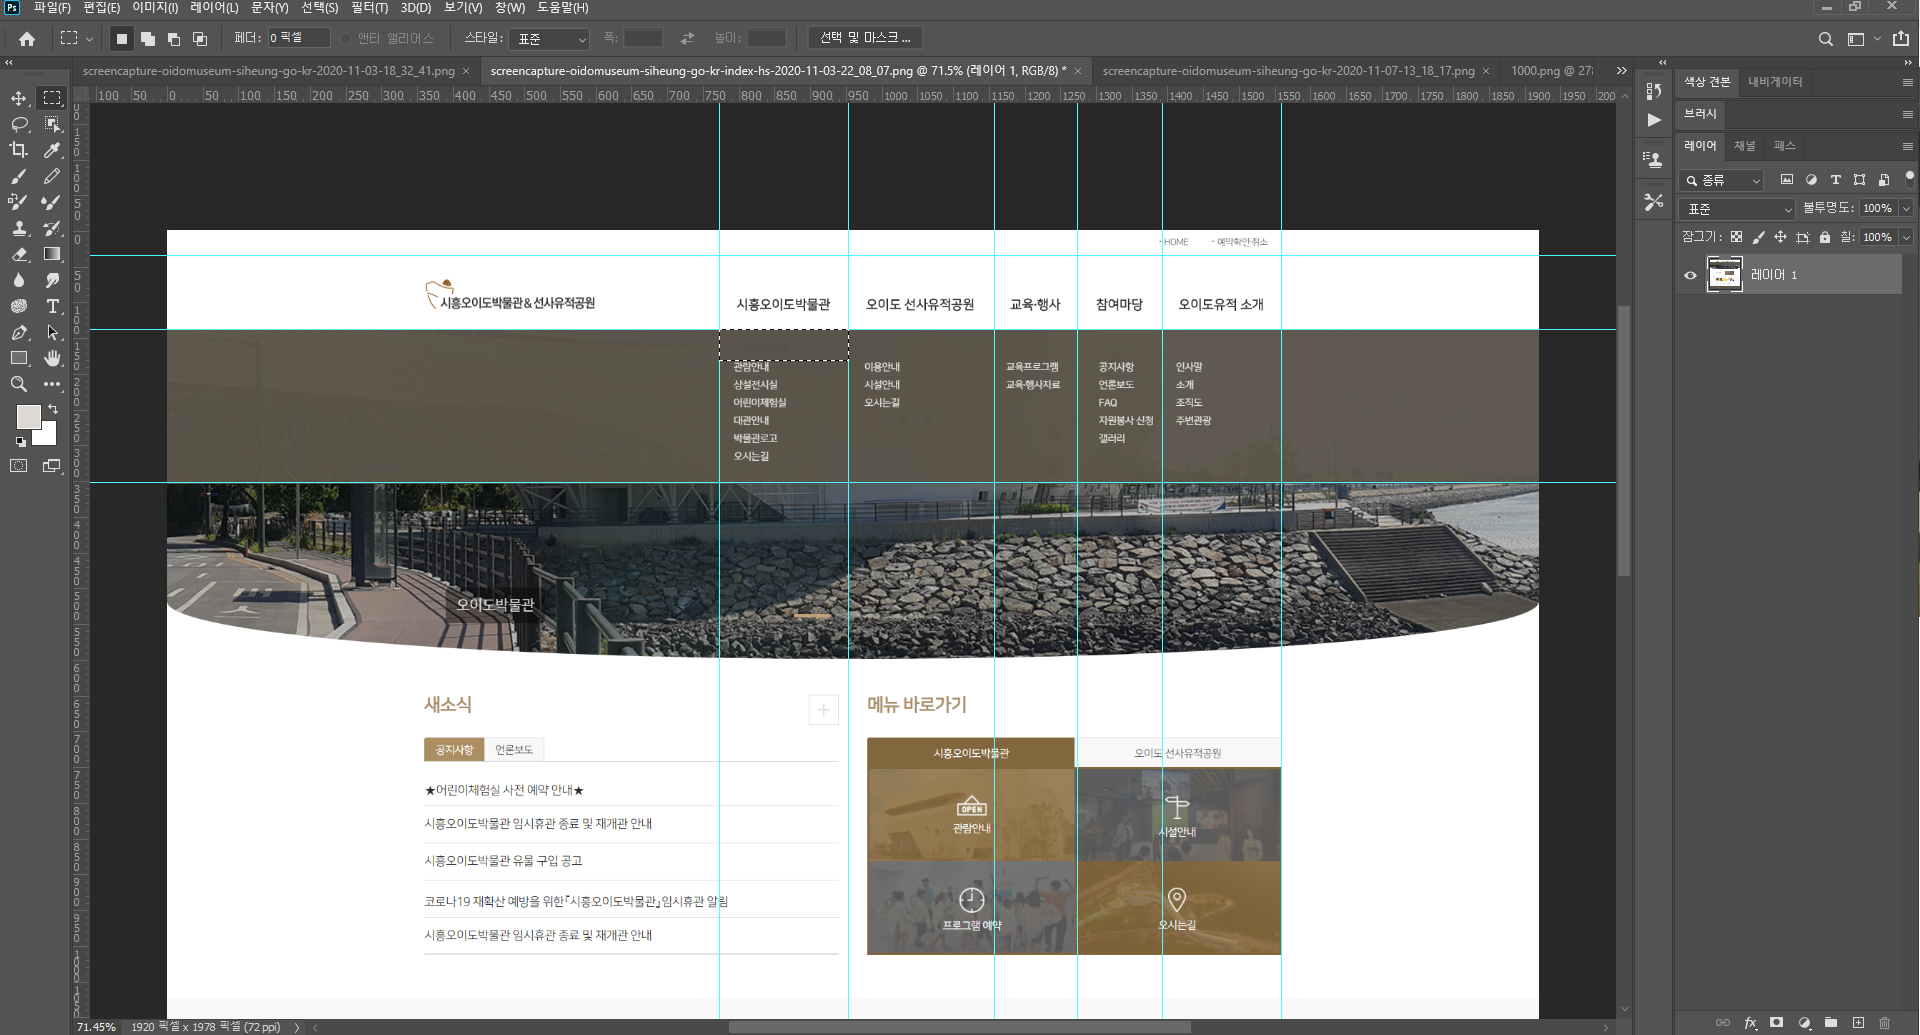Select the Path Selection tool
Image resolution: width=1920 pixels, height=1035 pixels.
point(52,332)
